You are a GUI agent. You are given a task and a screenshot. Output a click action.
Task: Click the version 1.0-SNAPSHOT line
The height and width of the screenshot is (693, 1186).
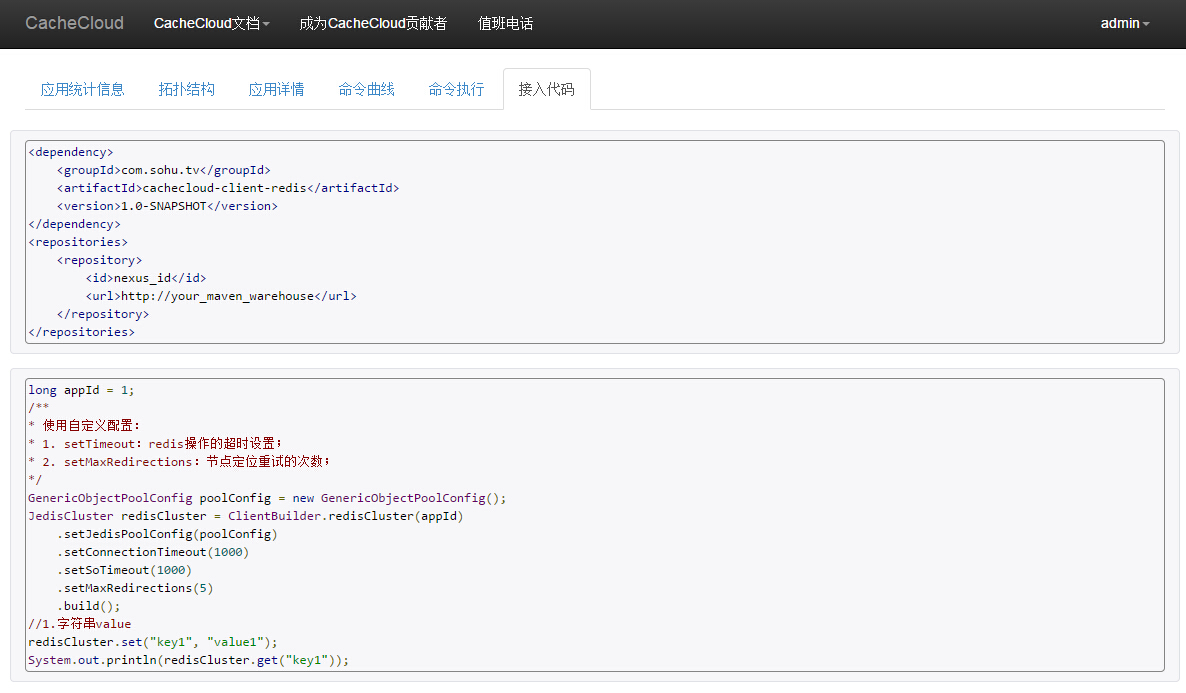pos(167,207)
